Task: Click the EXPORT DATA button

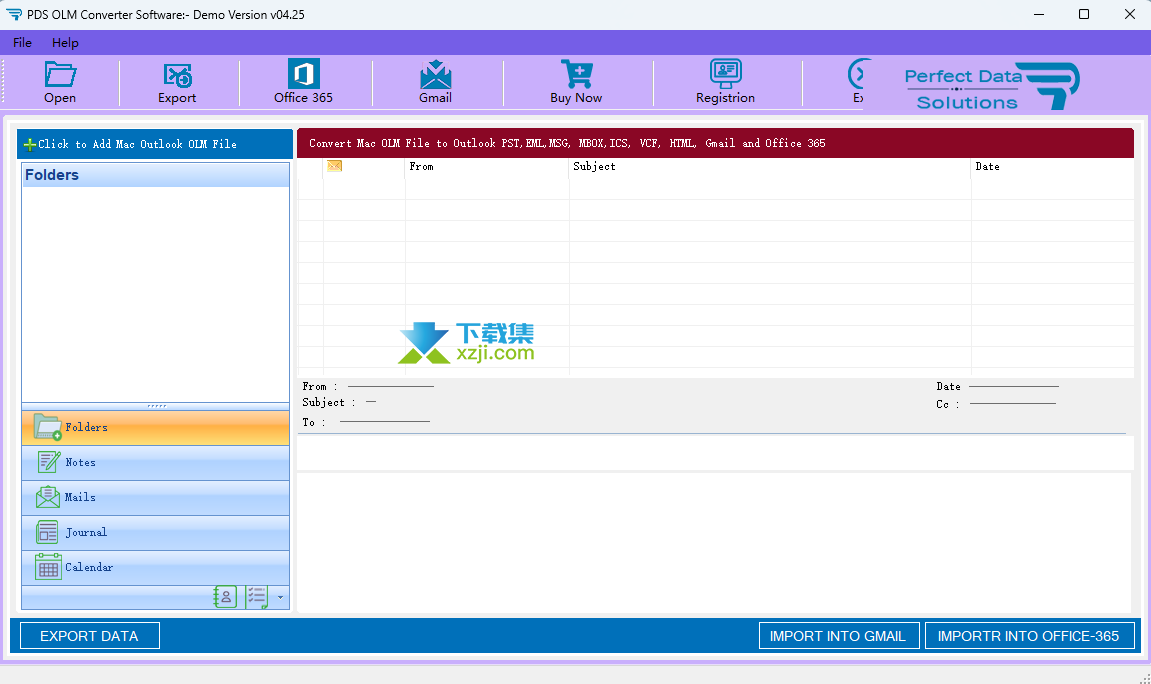Action: click(90, 636)
